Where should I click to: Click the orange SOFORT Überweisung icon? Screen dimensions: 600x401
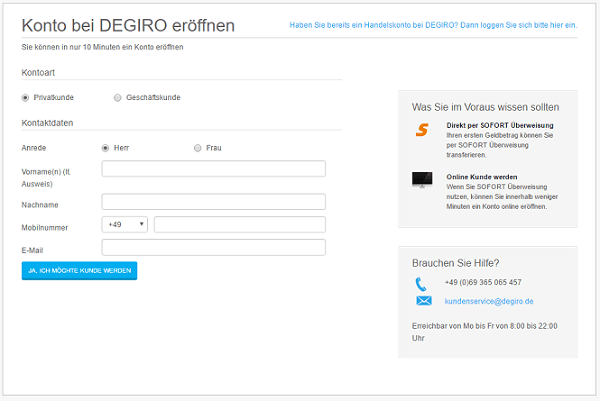pyautogui.click(x=422, y=130)
